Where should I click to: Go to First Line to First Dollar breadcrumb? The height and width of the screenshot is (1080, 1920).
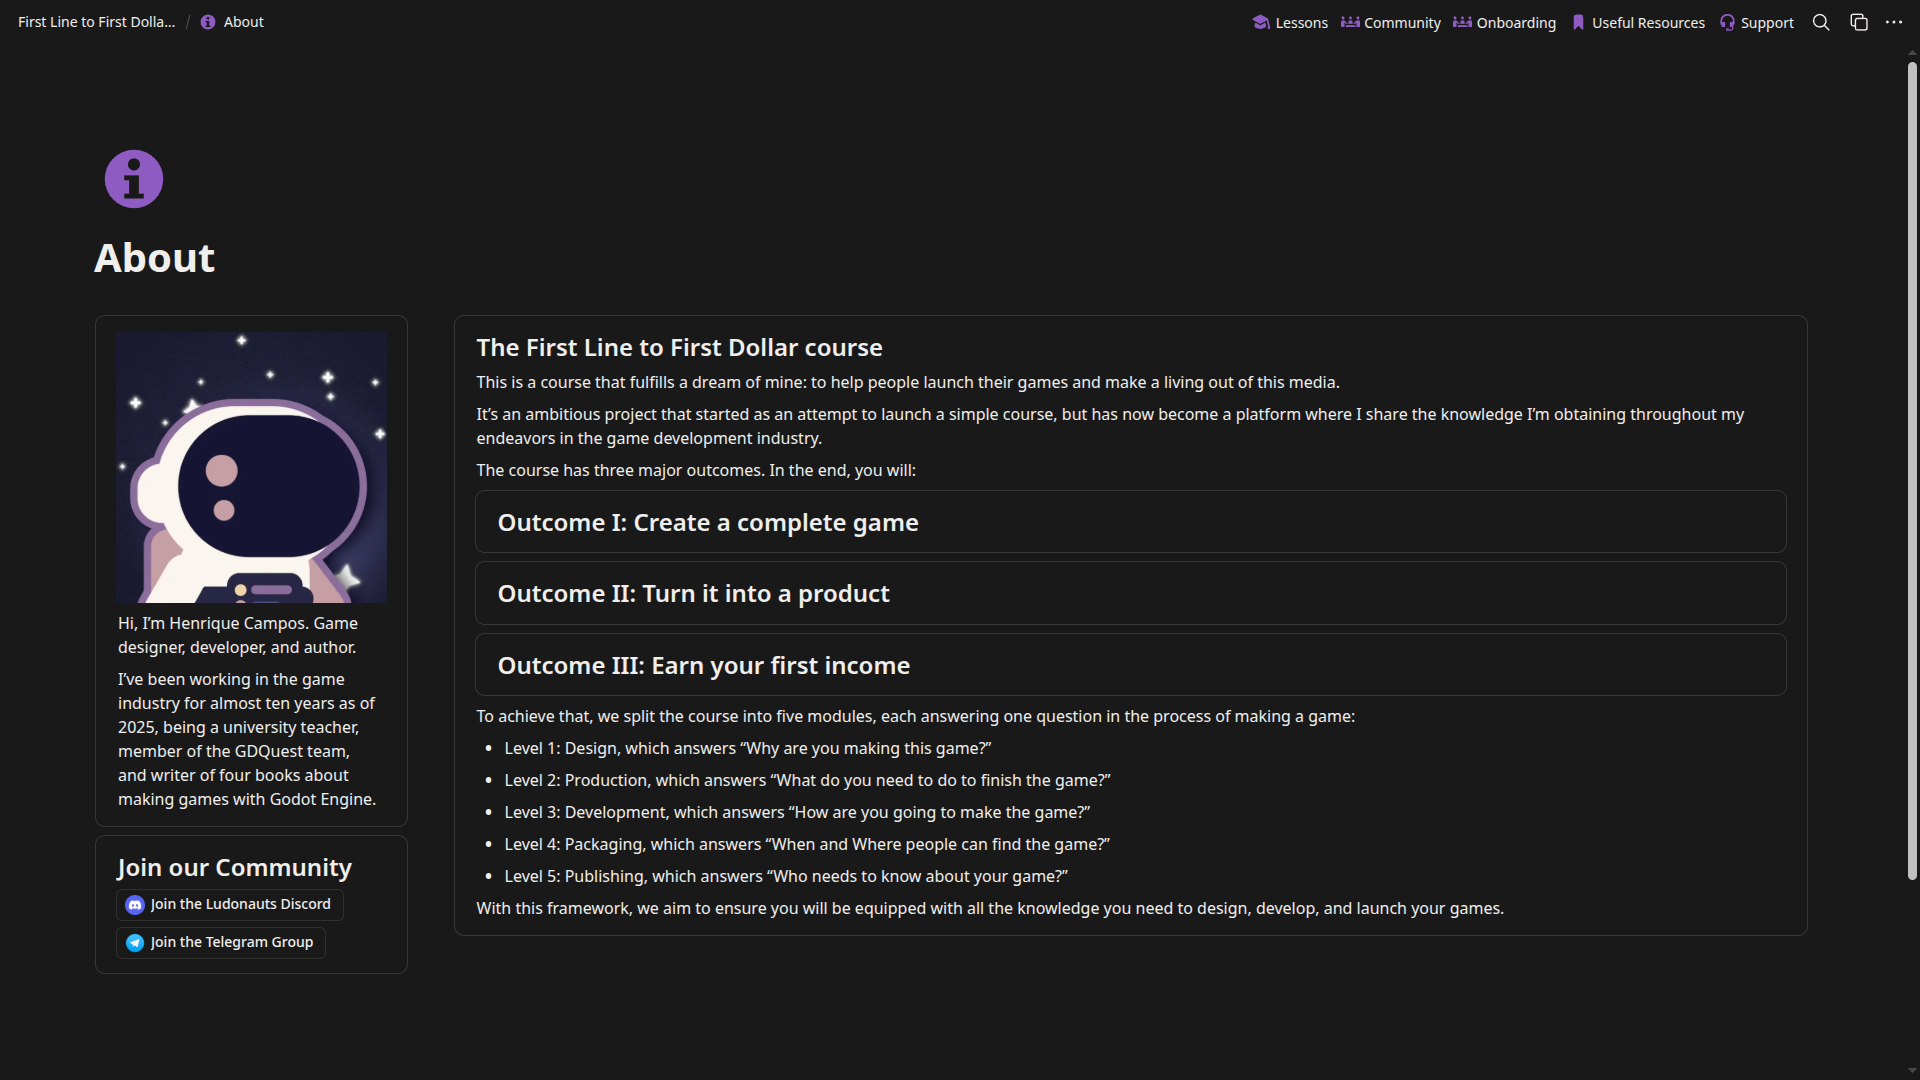pos(97,22)
